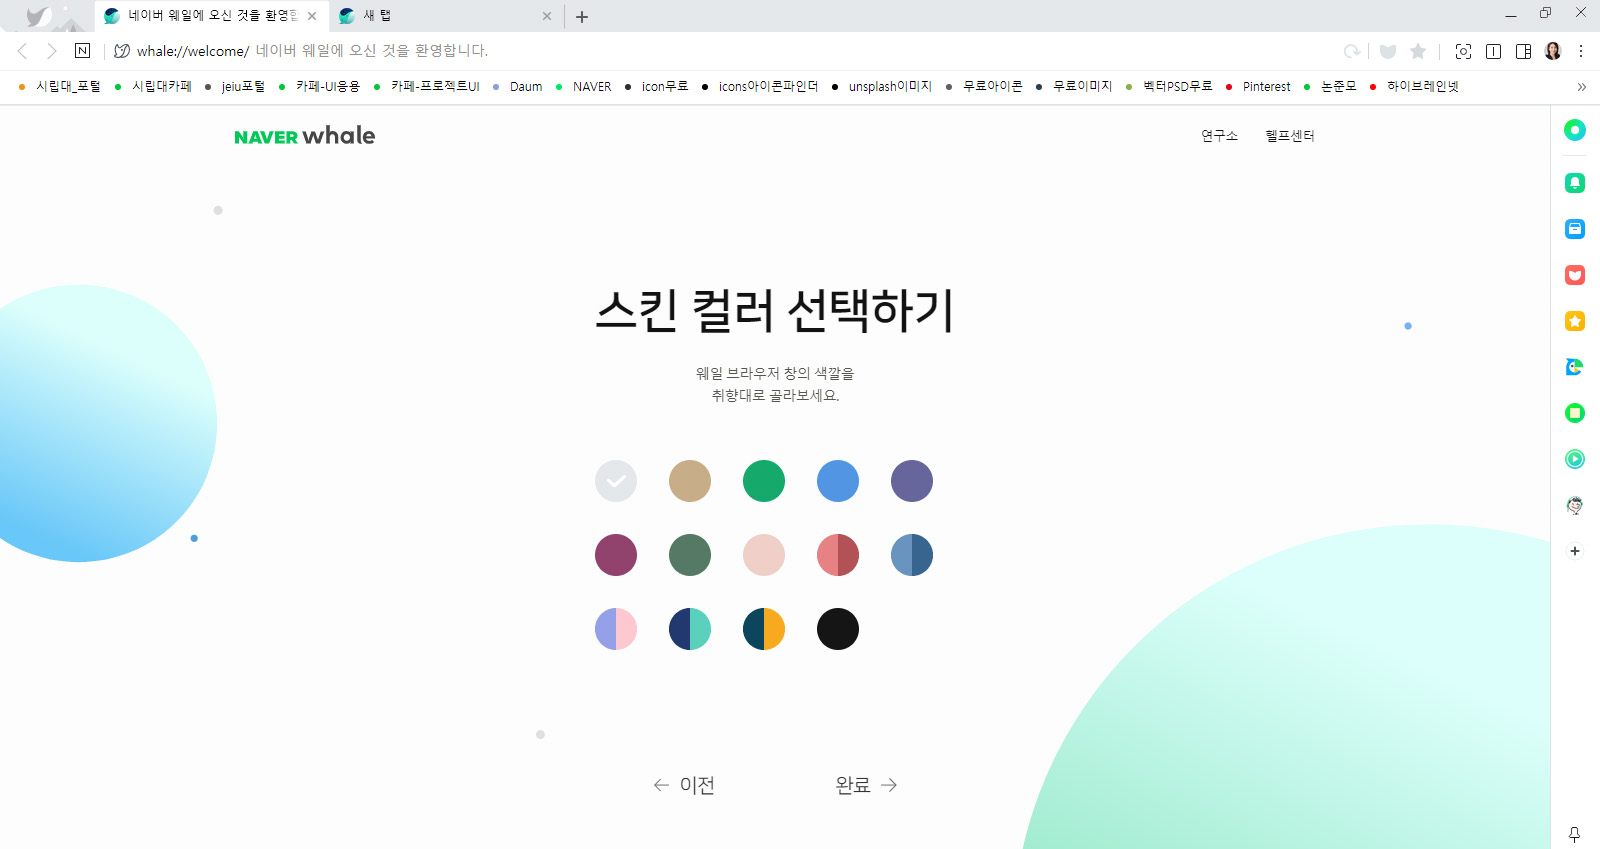
Task: Open the user profile avatar
Action: click(1553, 51)
